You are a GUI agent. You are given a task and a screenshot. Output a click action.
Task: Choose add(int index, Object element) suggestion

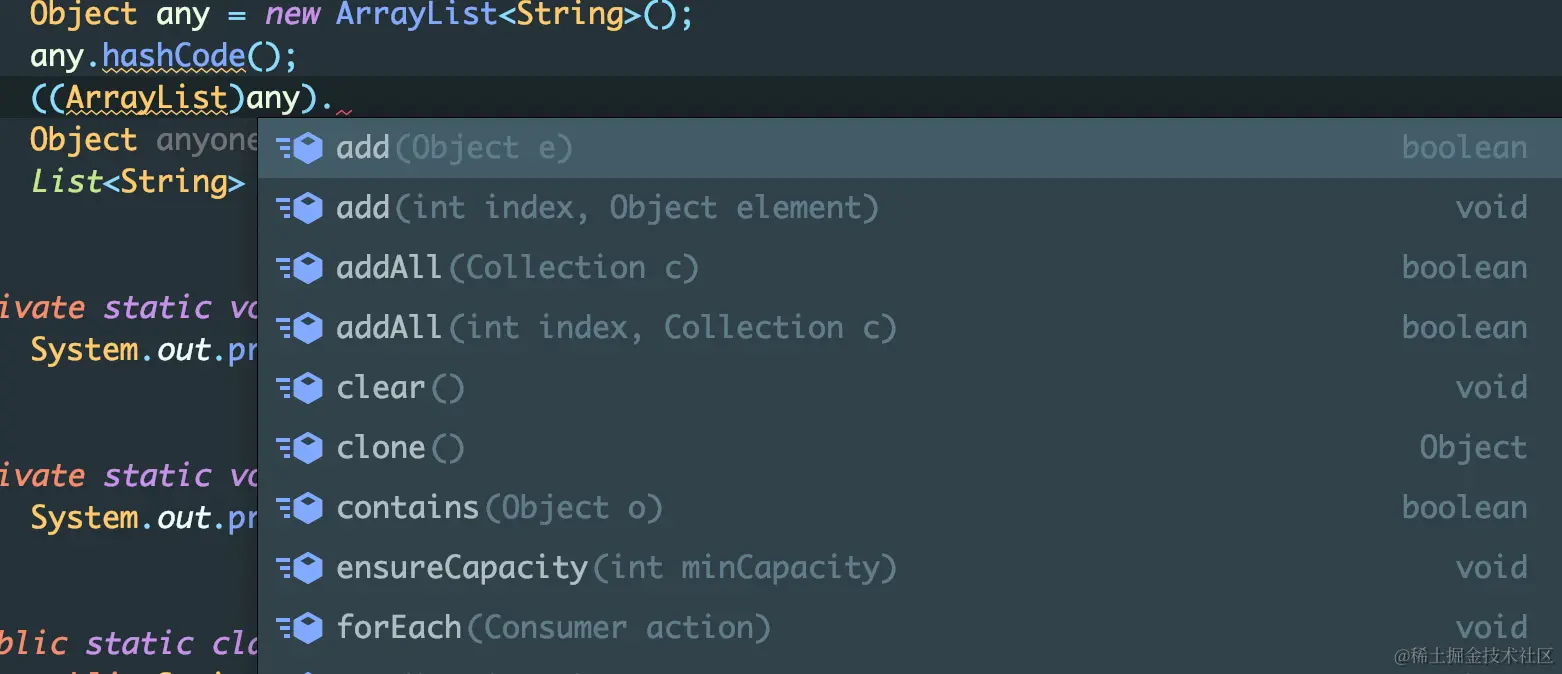coord(607,208)
